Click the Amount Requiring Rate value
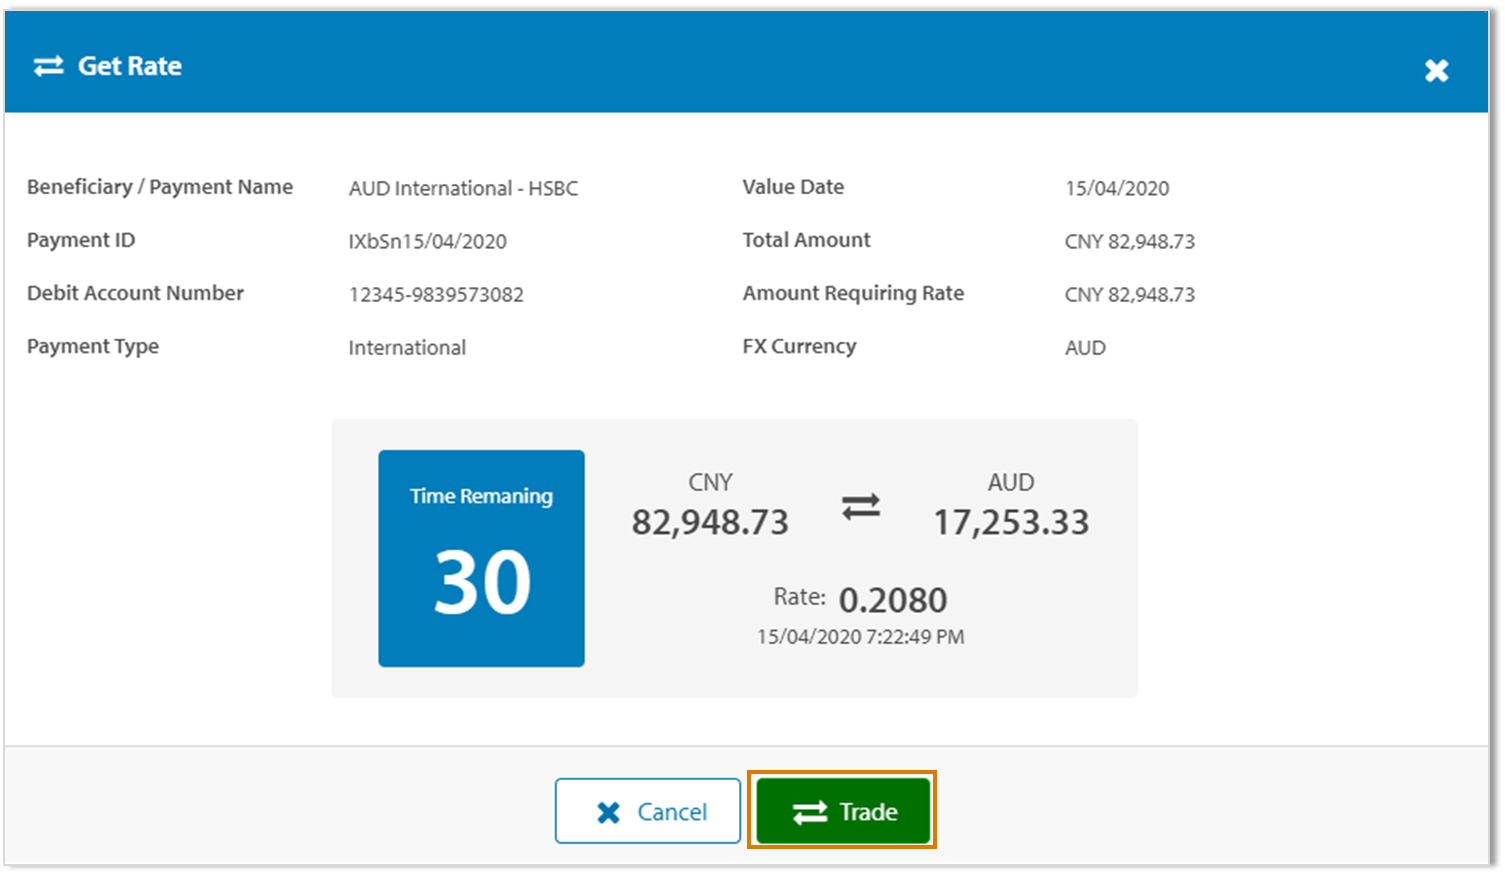Viewport: 1505px width, 875px height. pyautogui.click(x=1130, y=294)
